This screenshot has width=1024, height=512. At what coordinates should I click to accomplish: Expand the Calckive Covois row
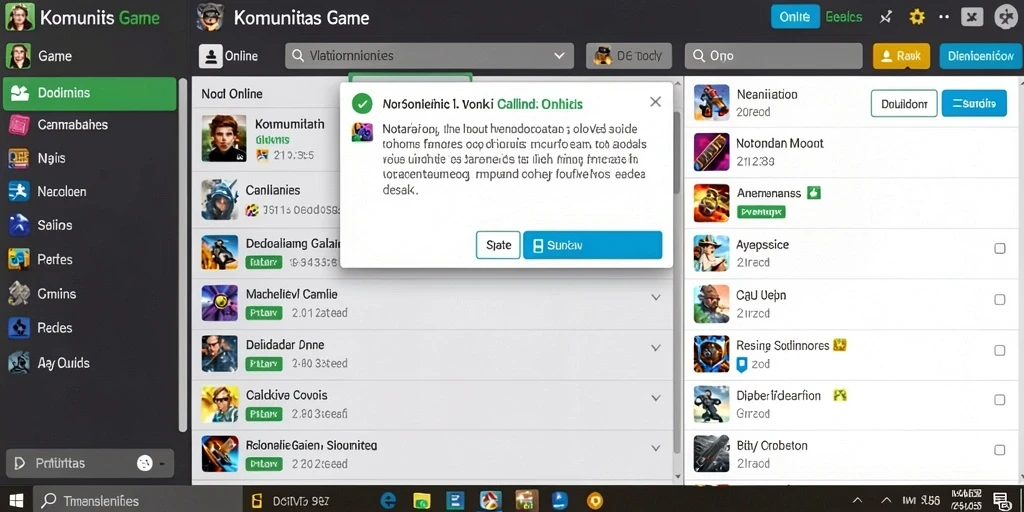[656, 397]
